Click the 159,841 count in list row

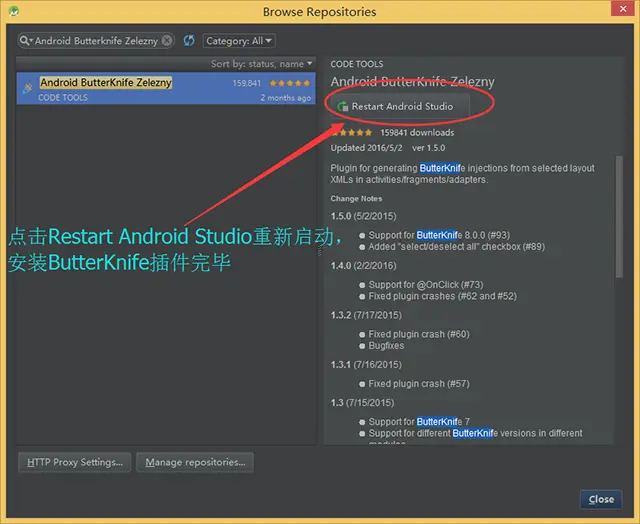(x=247, y=83)
